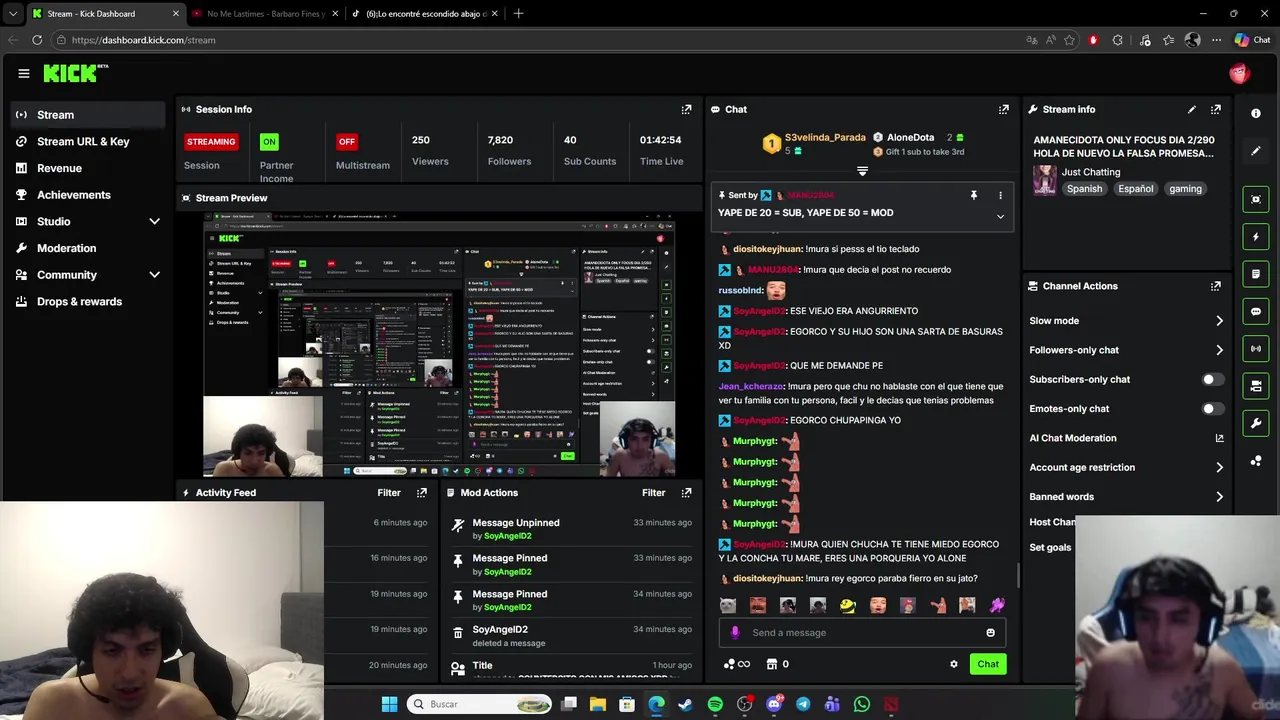Open the info icon in right toolbar
1280x720 pixels.
click(1256, 113)
